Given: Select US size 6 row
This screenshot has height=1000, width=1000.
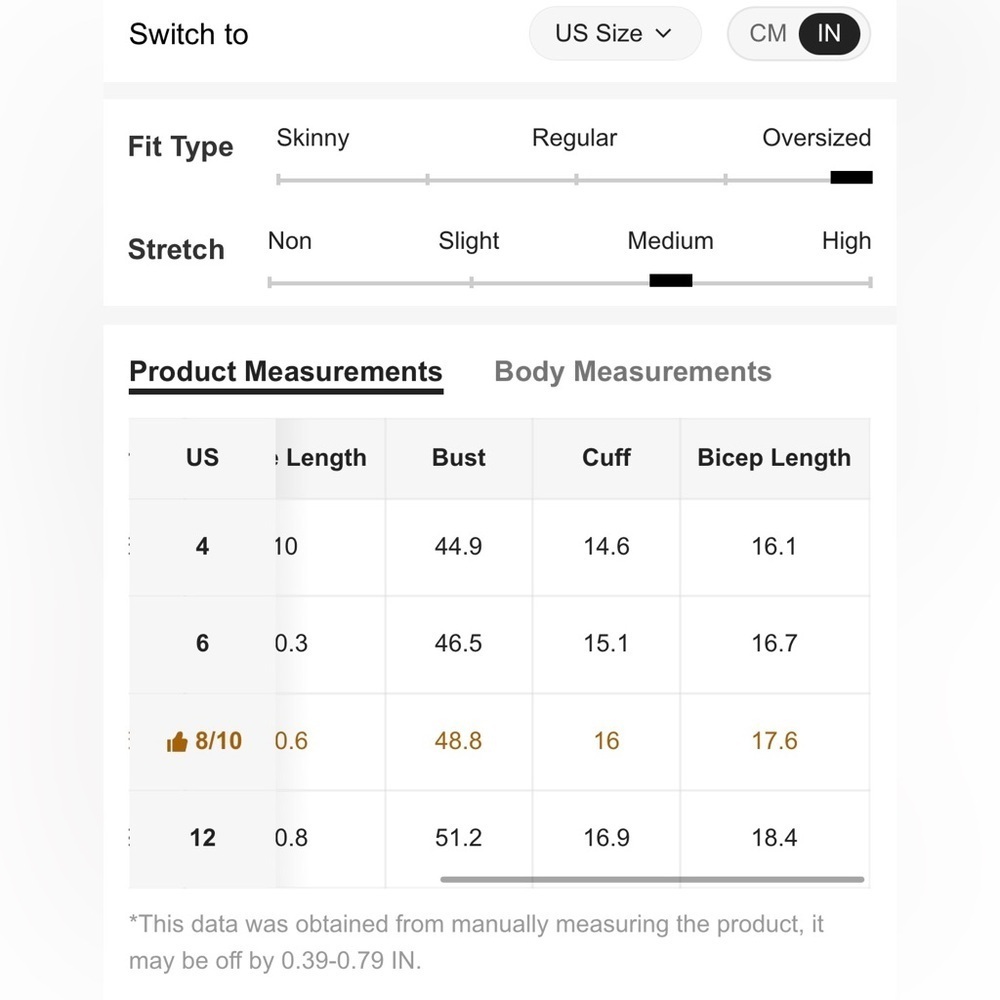Looking at the screenshot, I should coord(499,644).
